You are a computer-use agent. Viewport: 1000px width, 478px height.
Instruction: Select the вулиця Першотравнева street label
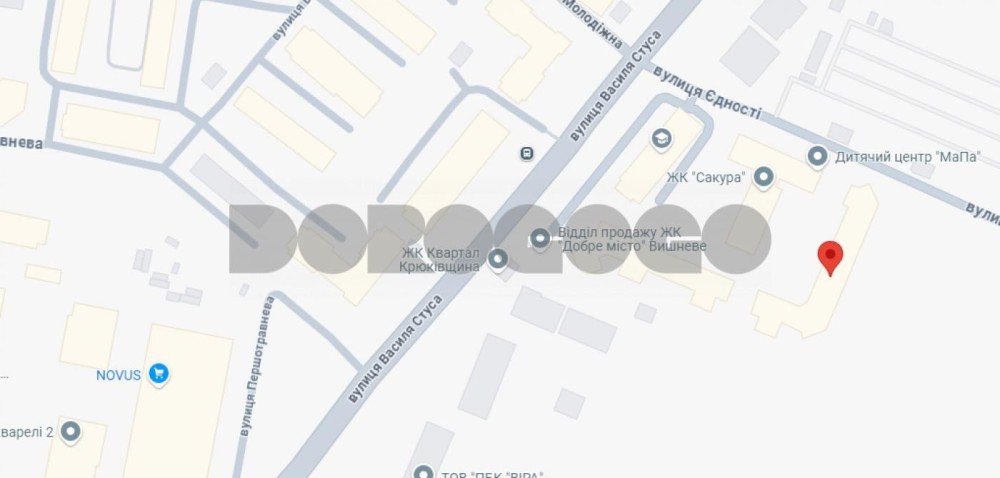[255, 366]
